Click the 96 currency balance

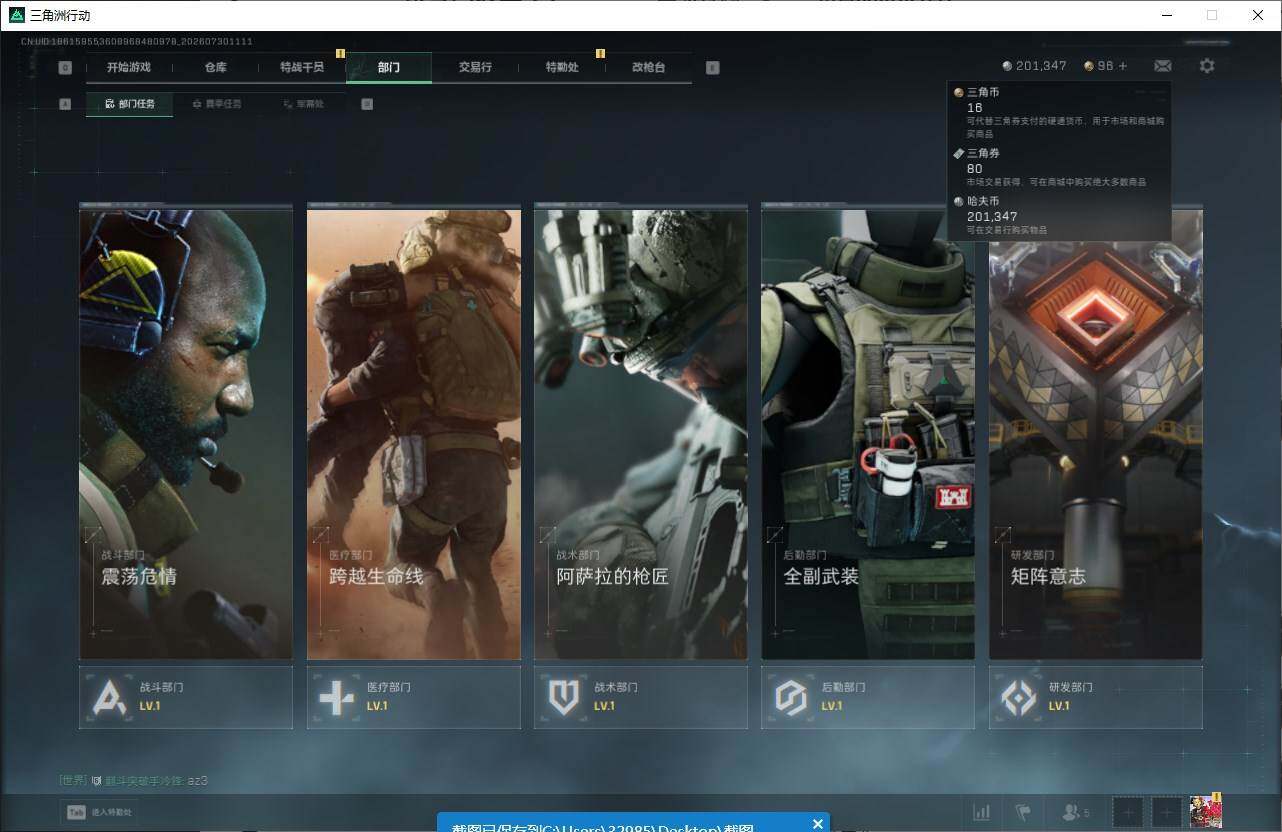[1105, 66]
